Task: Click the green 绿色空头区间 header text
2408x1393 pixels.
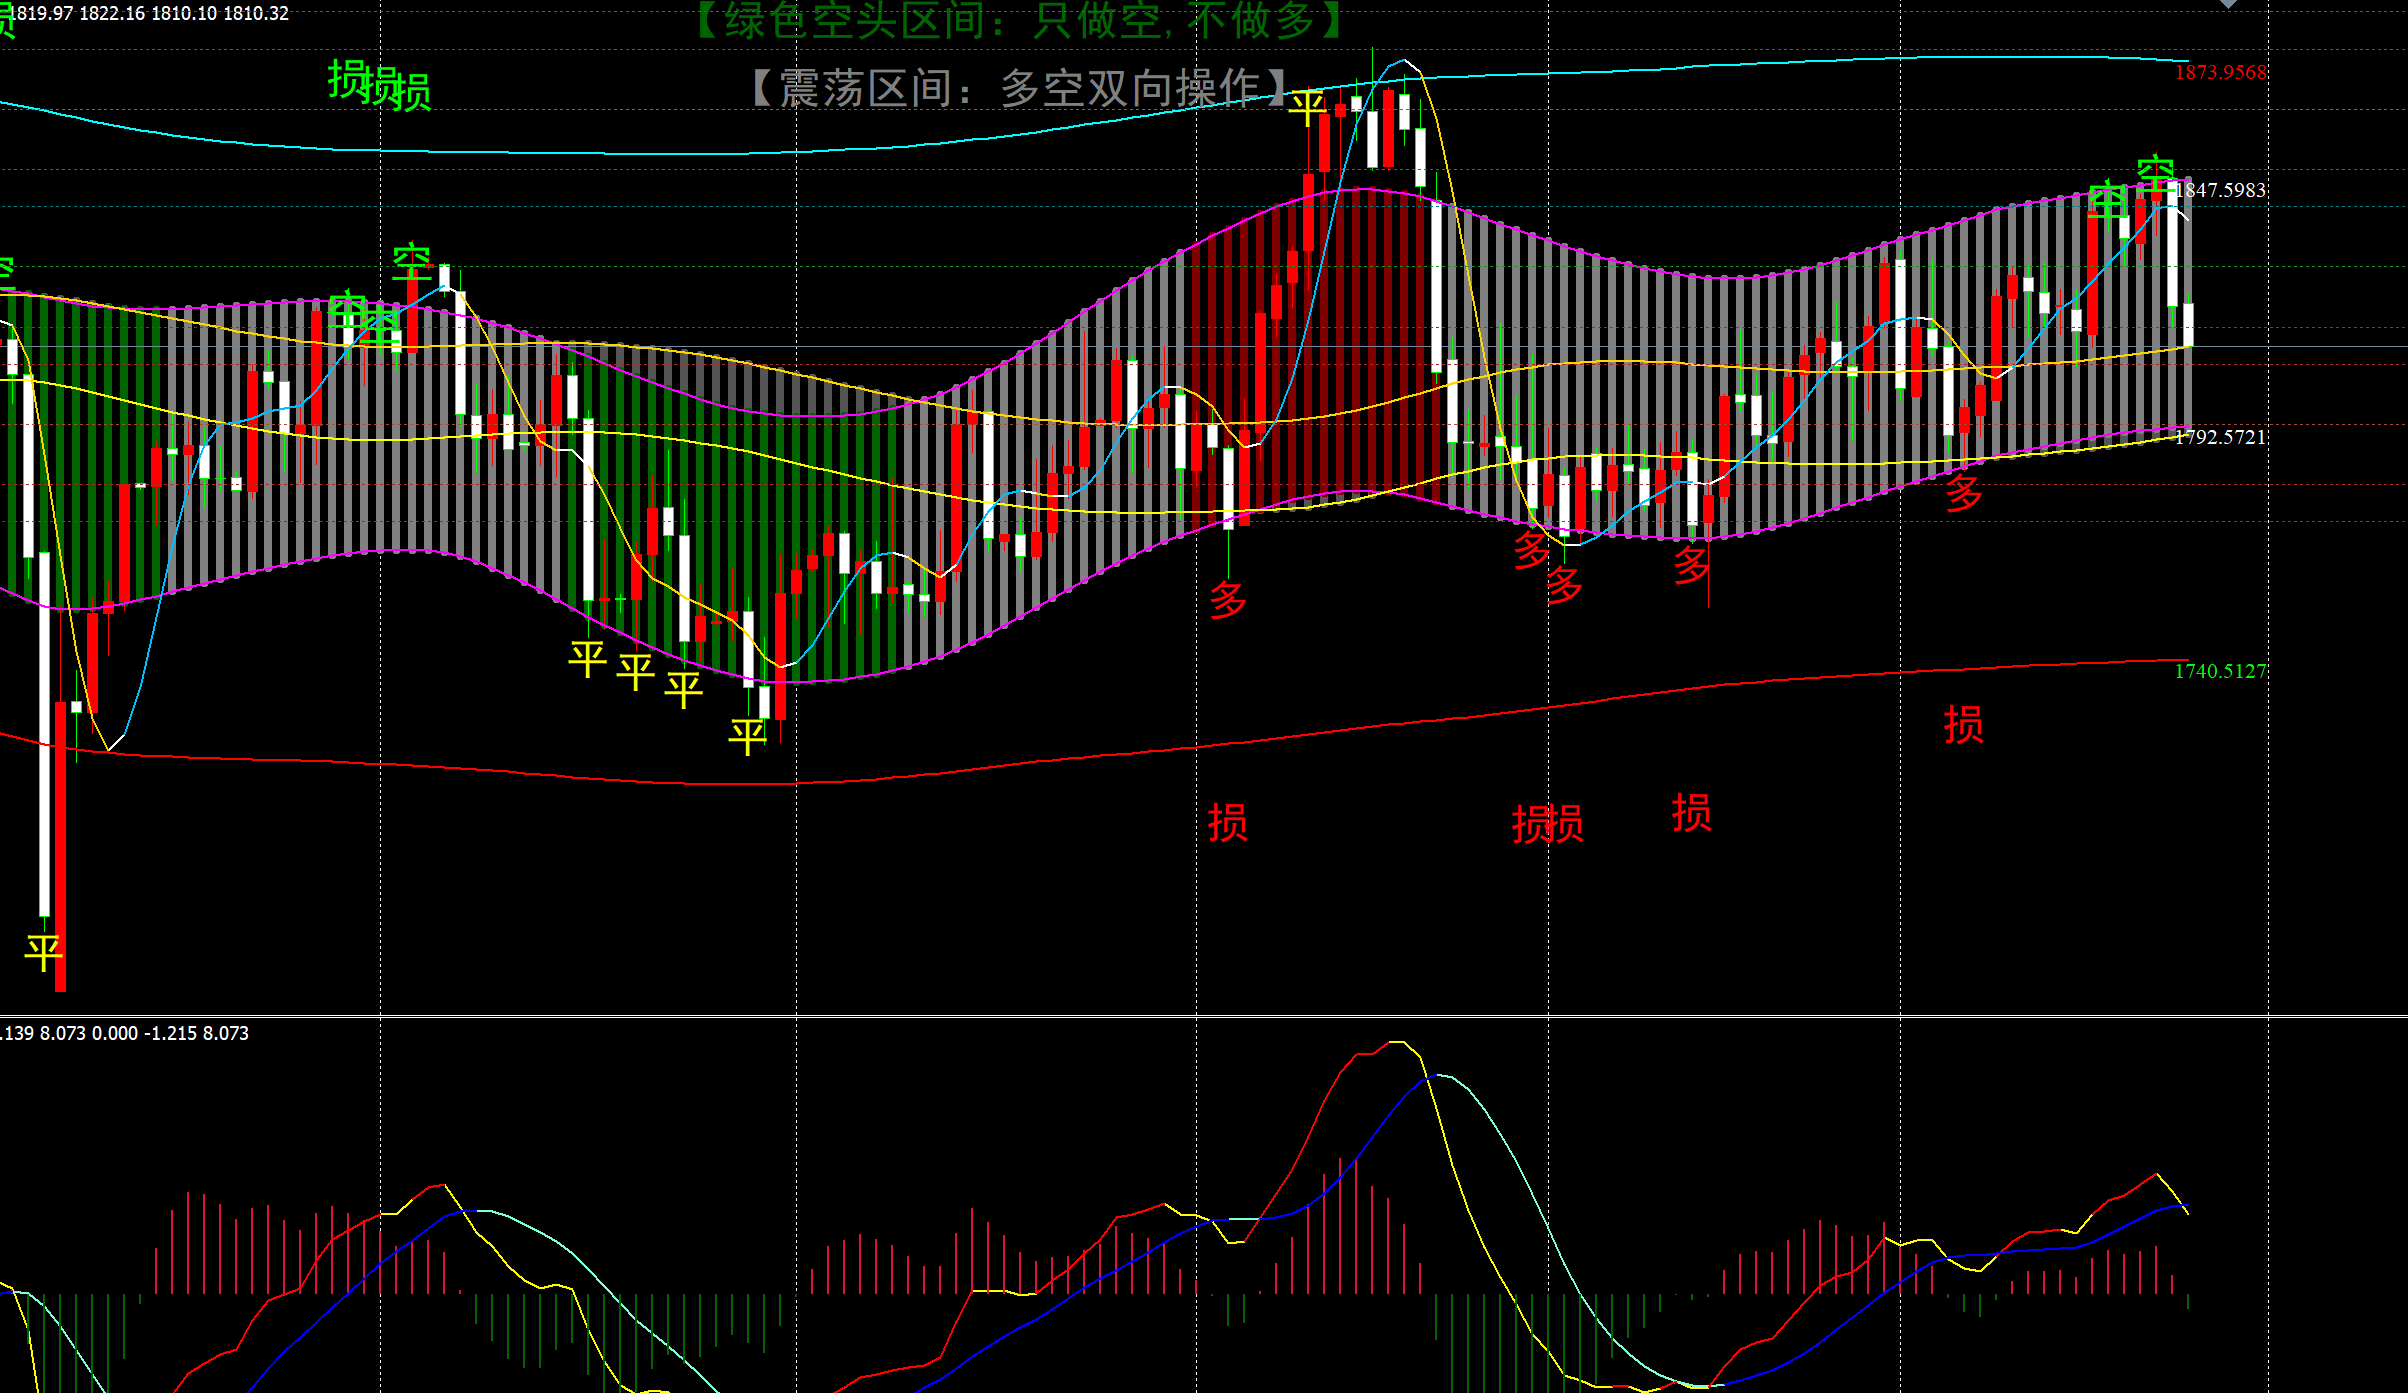Action: point(1018,20)
